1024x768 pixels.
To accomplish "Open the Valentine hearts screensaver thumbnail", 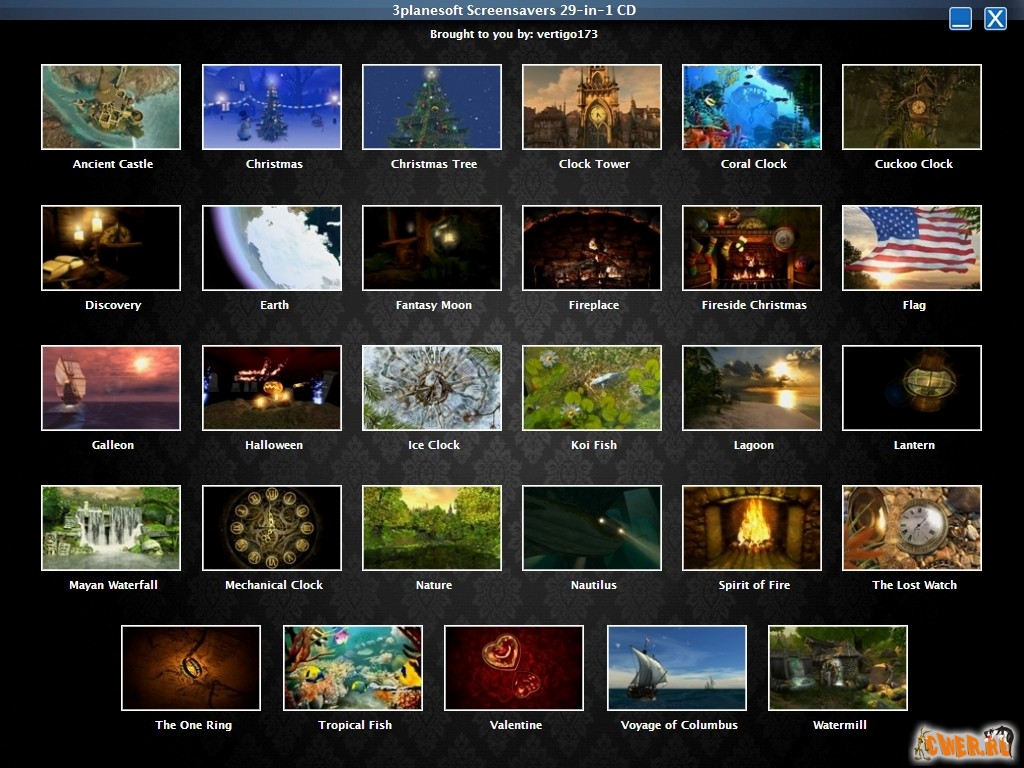I will (x=513, y=668).
